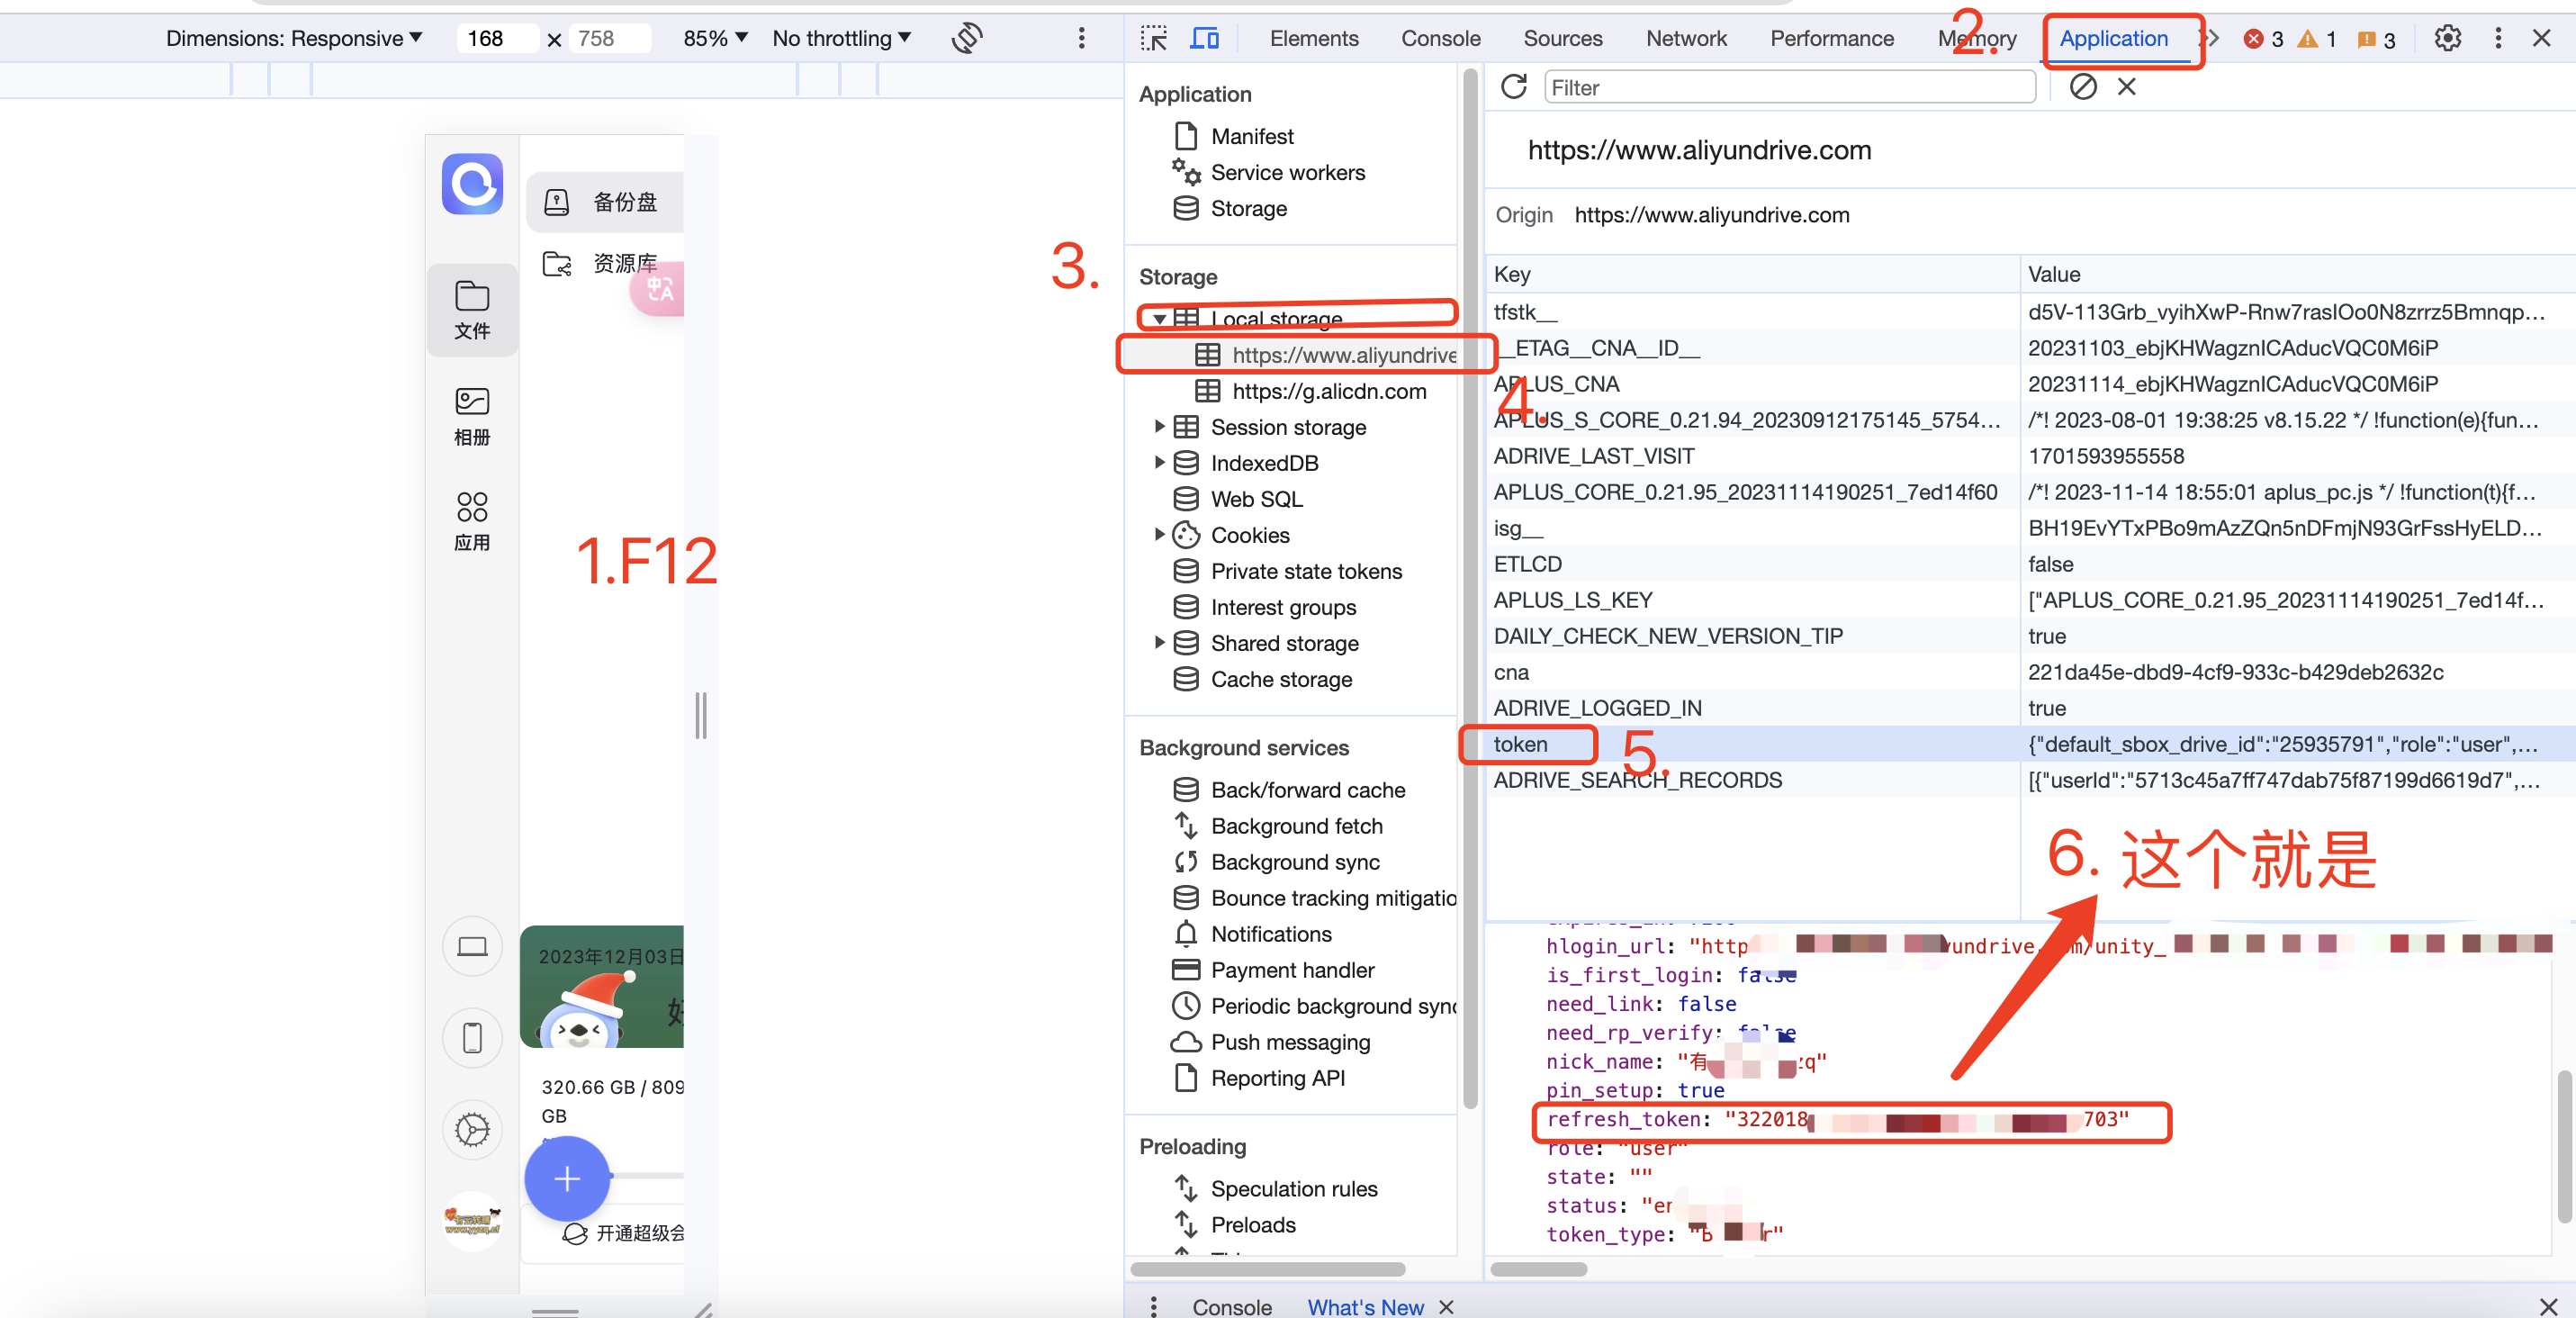
Task: Open DevTools settings gear
Action: pos(2447,38)
